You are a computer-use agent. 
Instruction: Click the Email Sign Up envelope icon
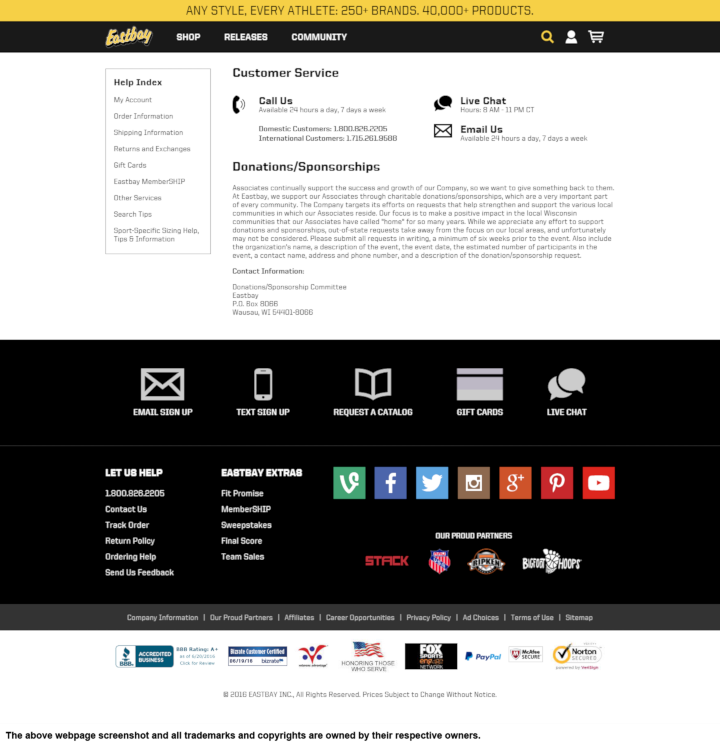tap(162, 384)
